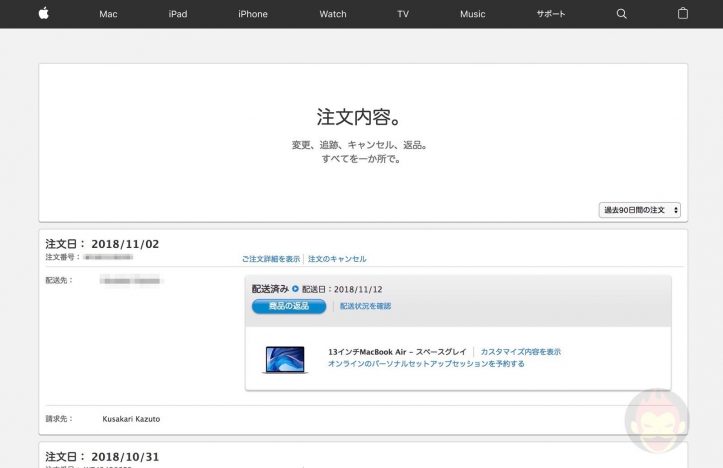723x468 pixels.
Task: Open the iPhone menu item
Action: tap(253, 14)
